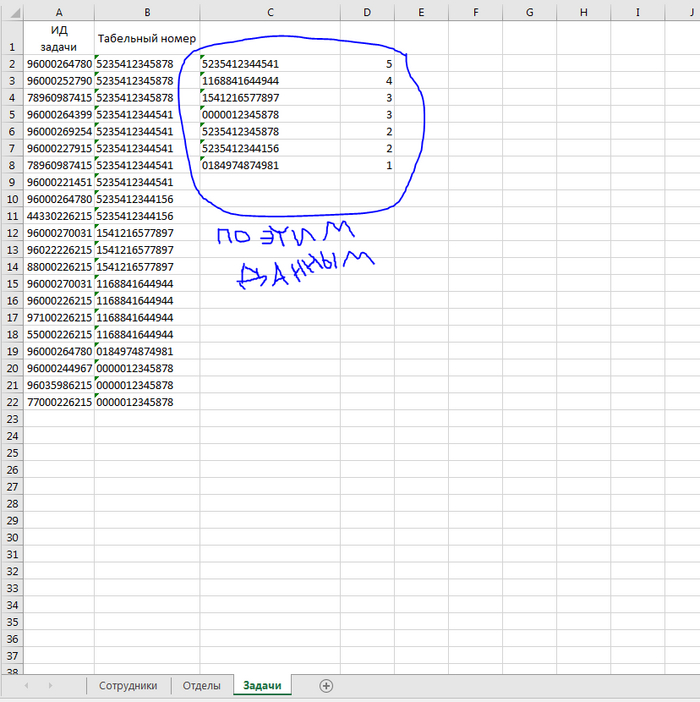This screenshot has width=700, height=702.
Task: Click cell with 77000226215
Action: [59, 402]
